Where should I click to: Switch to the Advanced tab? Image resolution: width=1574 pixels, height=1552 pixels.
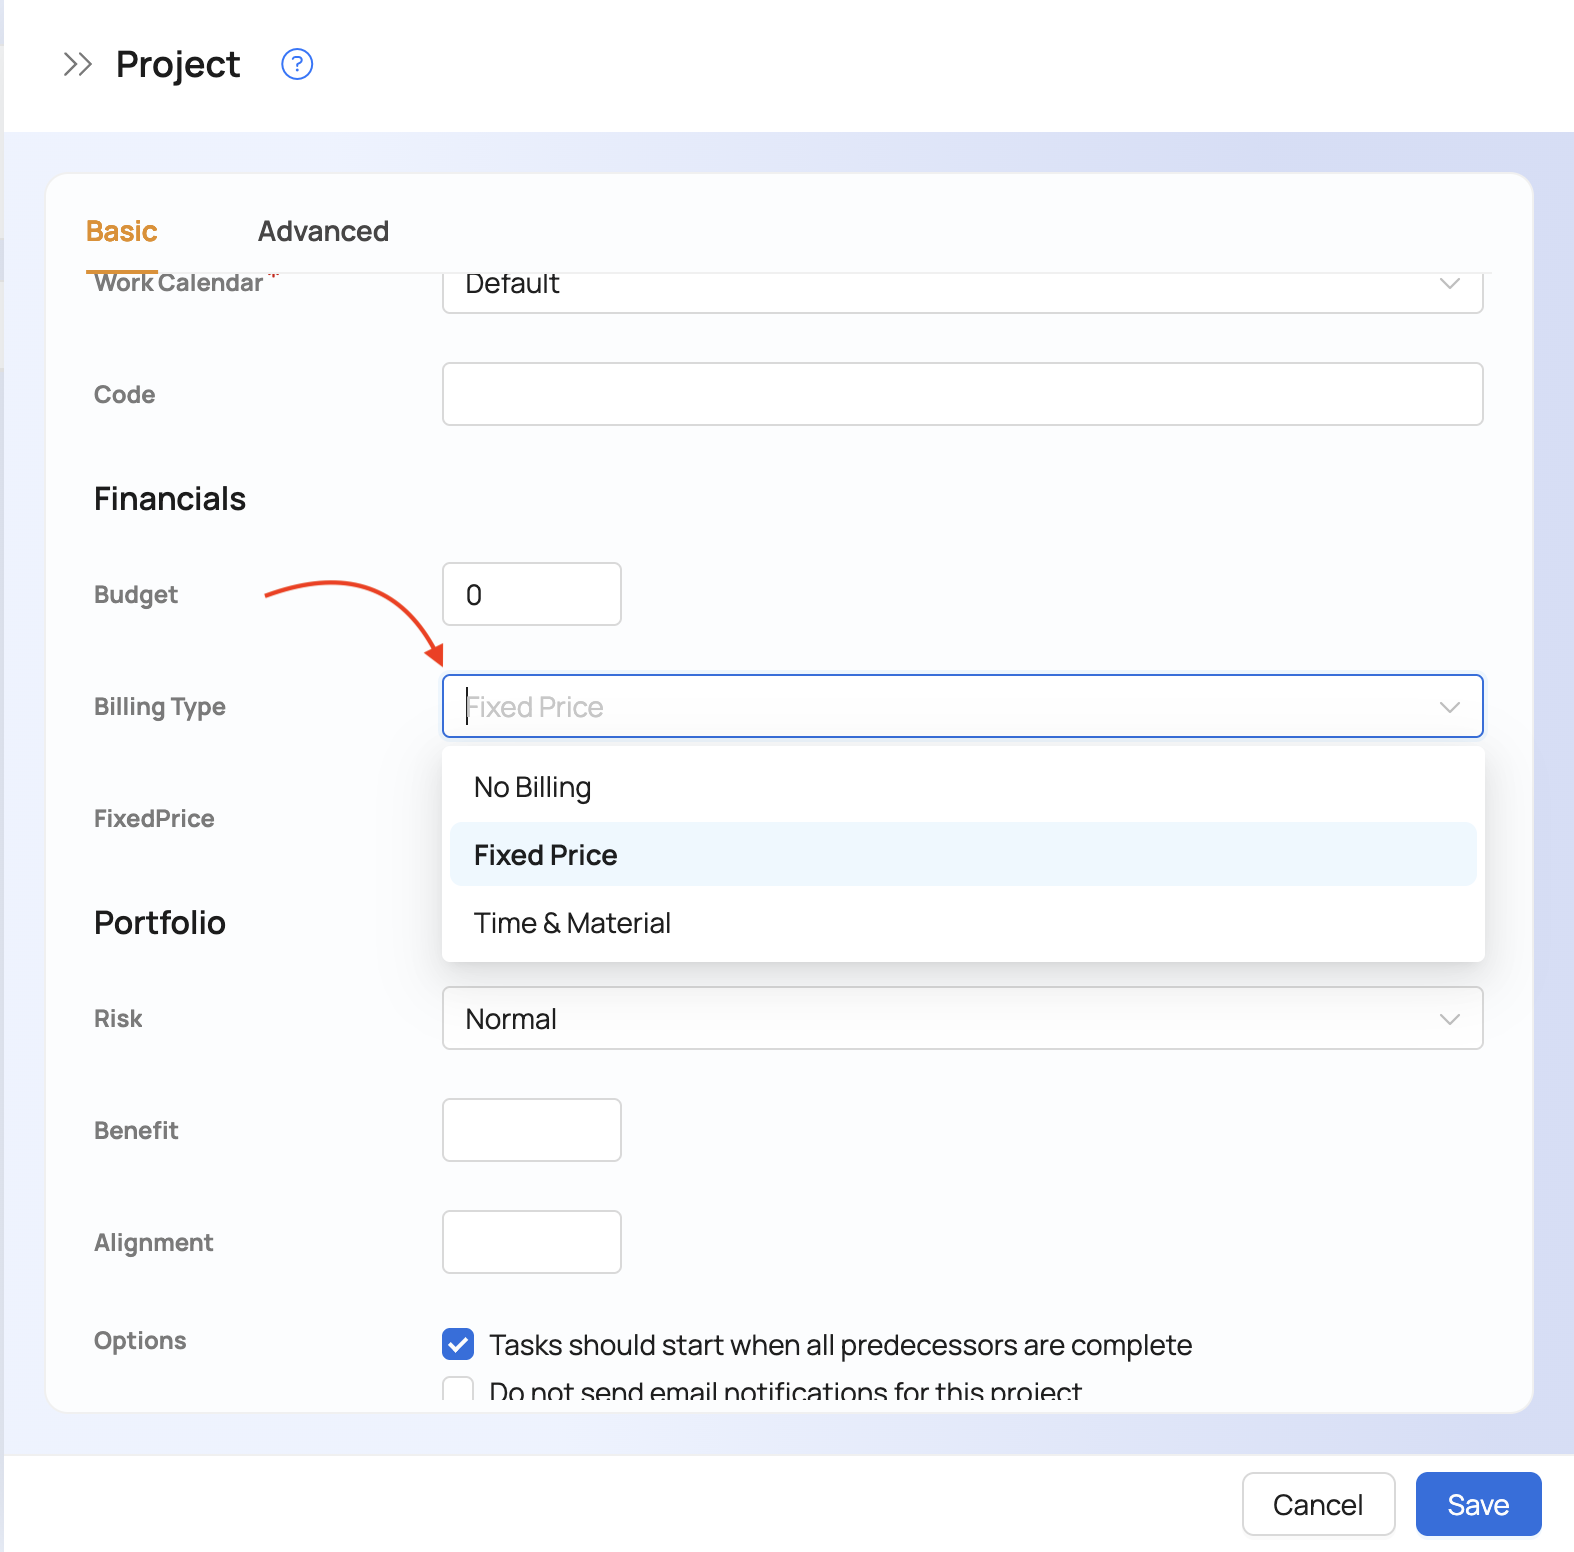coord(323,231)
